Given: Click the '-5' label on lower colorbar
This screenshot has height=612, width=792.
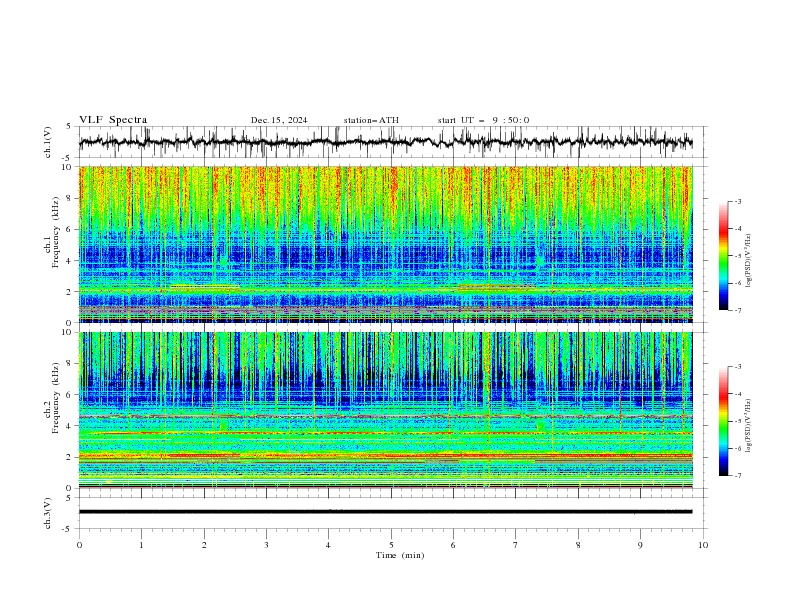Looking at the screenshot, I should pos(738,421).
